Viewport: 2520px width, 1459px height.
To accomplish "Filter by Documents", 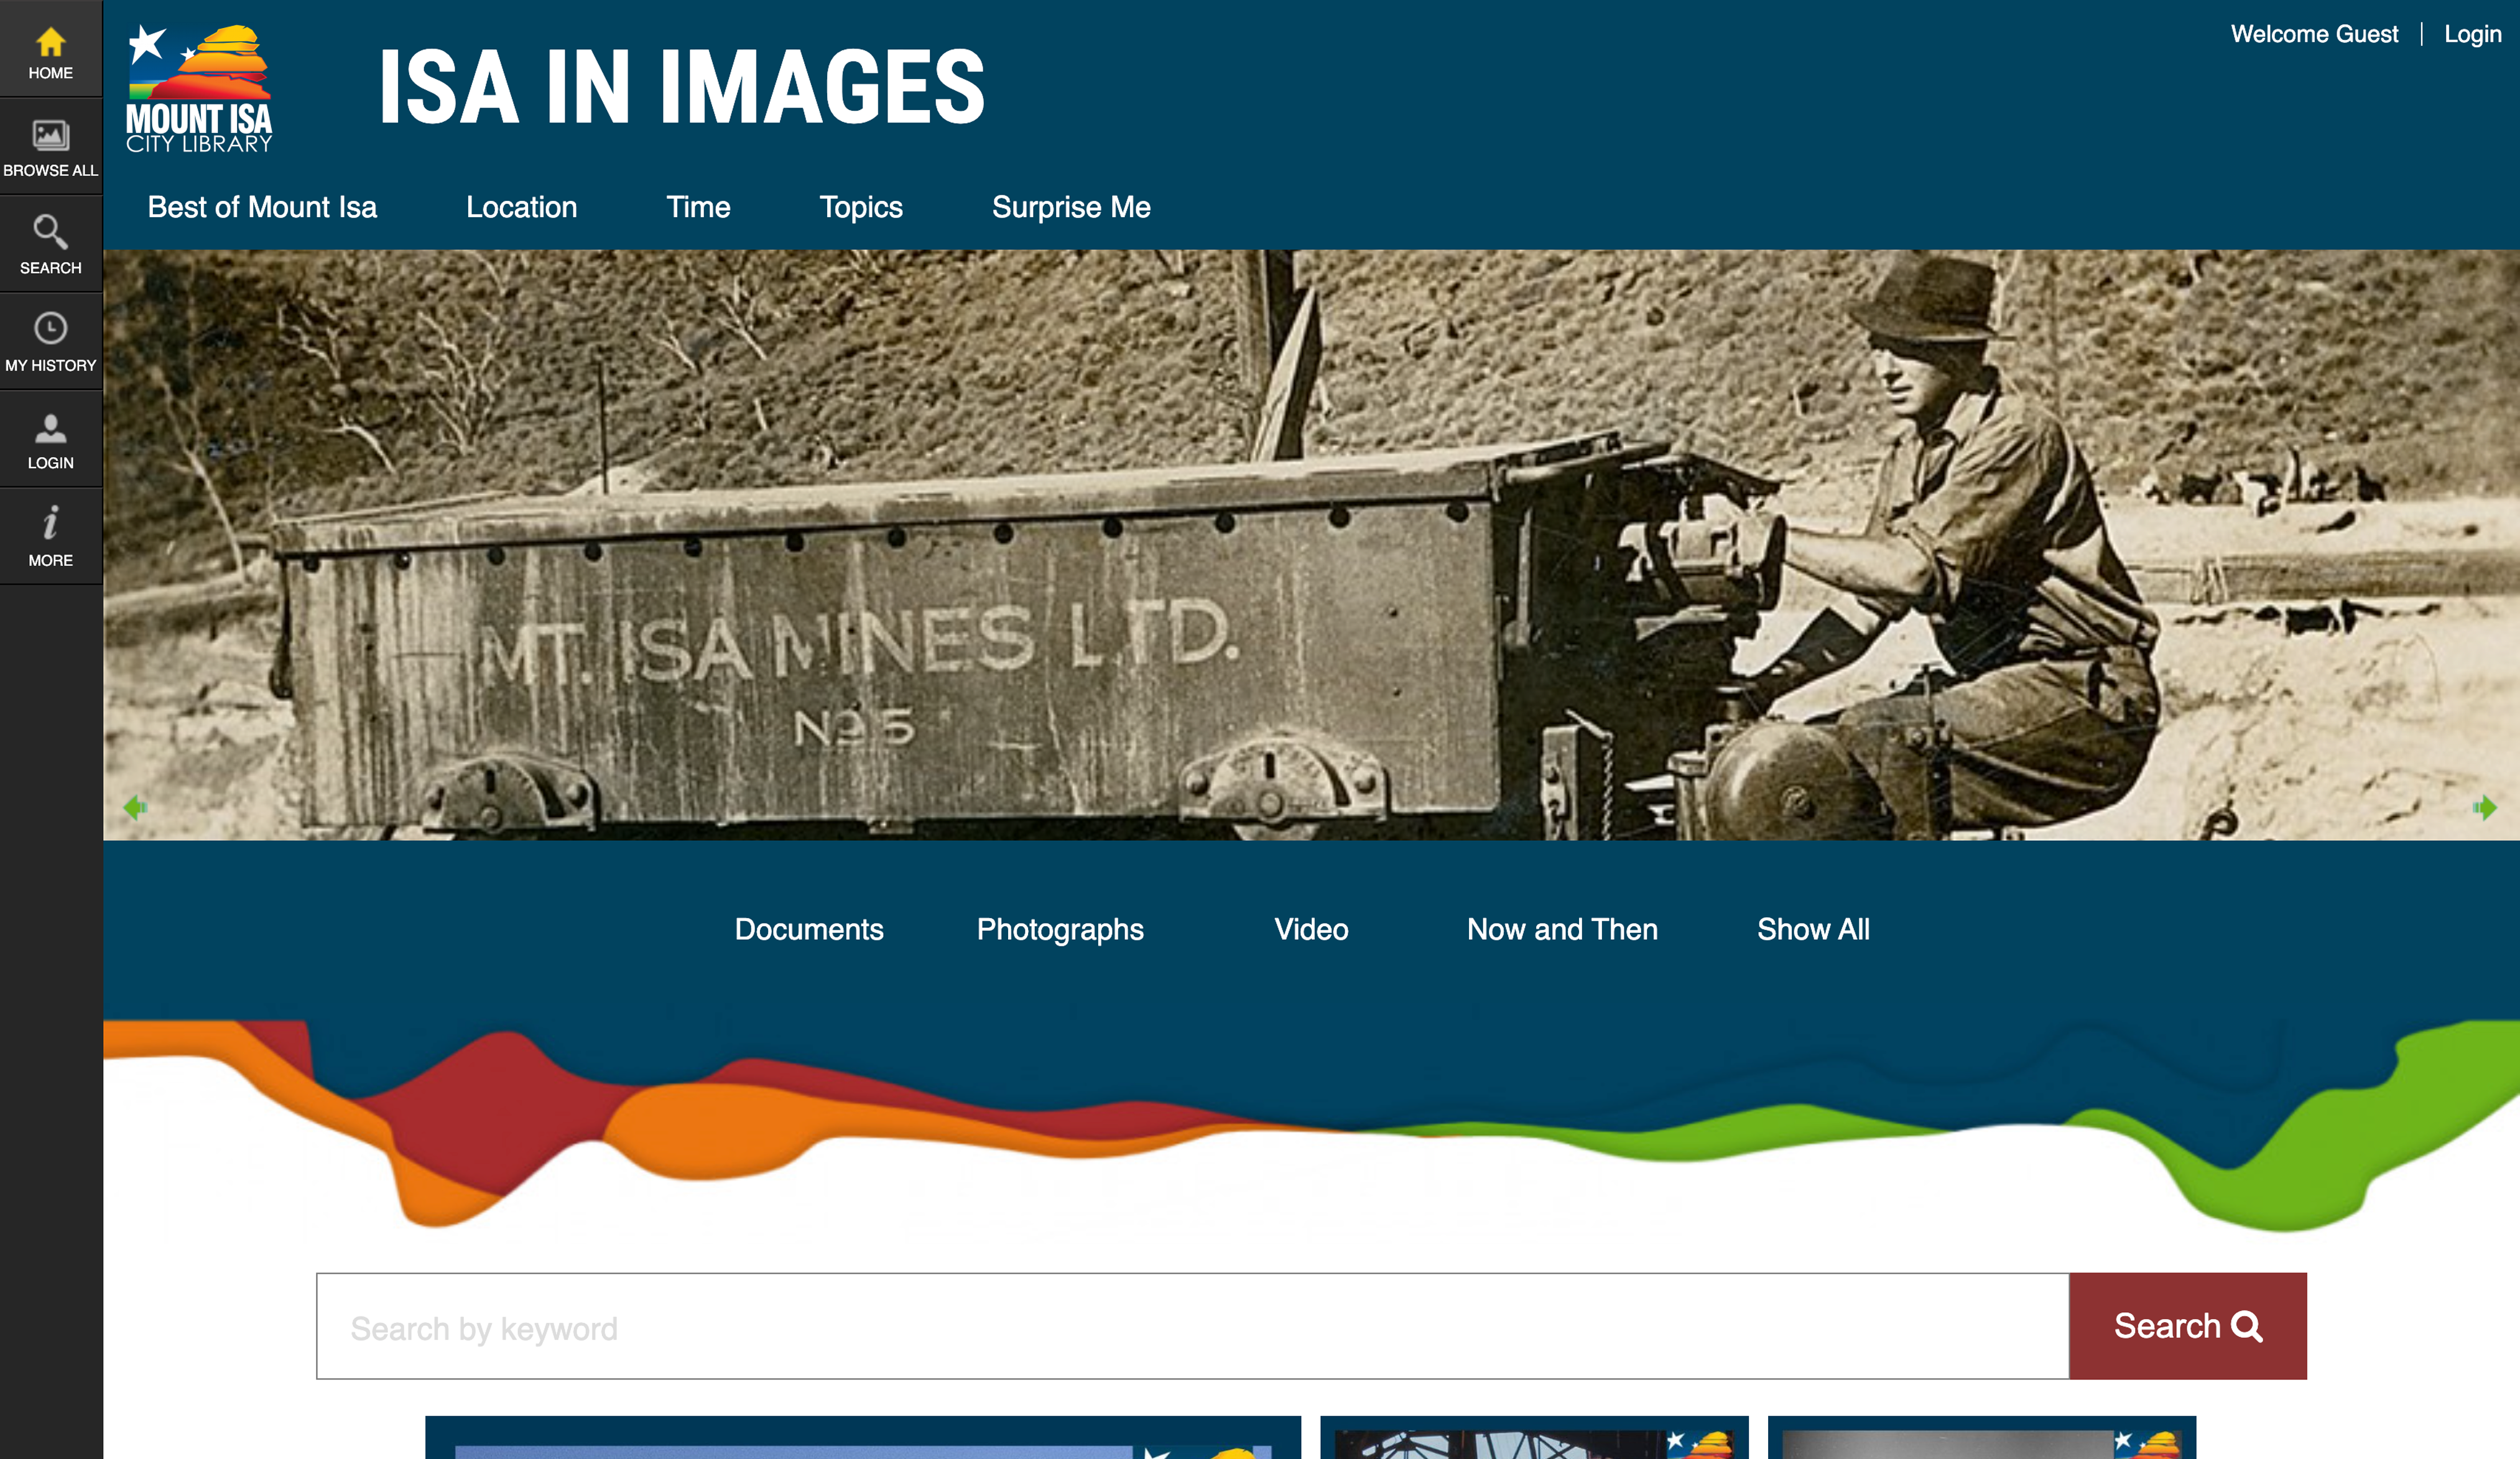I will (x=809, y=929).
